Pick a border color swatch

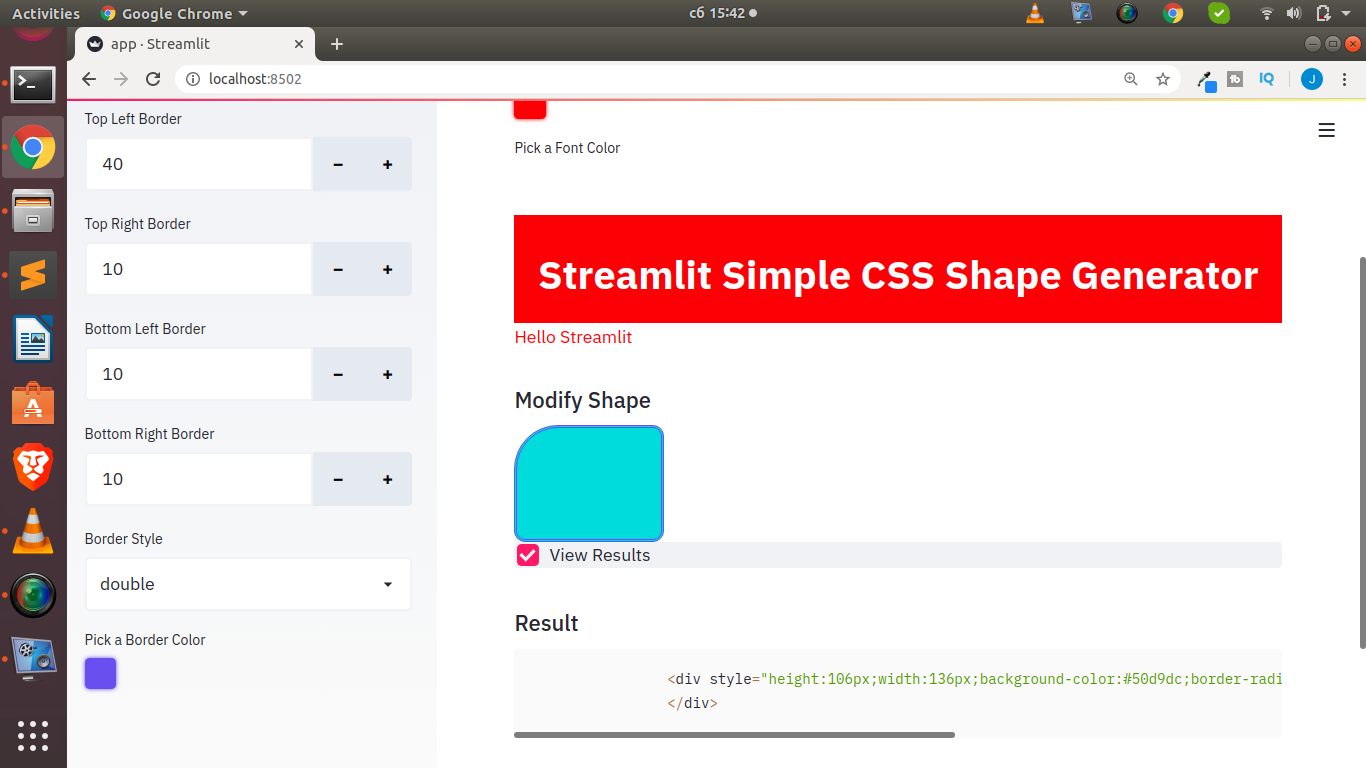pos(100,673)
